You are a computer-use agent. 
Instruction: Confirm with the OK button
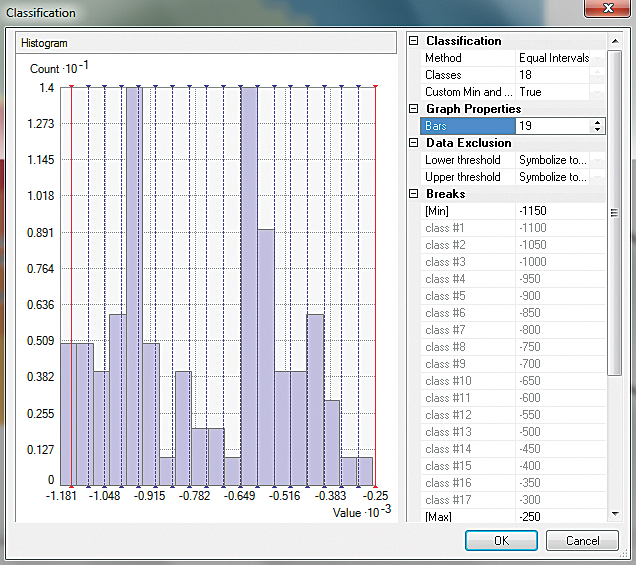click(x=501, y=541)
